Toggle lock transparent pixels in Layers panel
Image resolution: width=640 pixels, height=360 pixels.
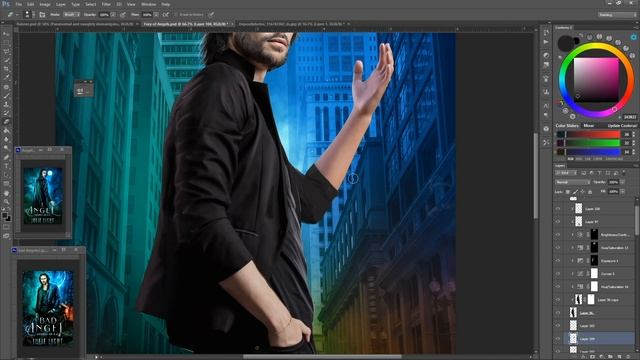pos(568,191)
